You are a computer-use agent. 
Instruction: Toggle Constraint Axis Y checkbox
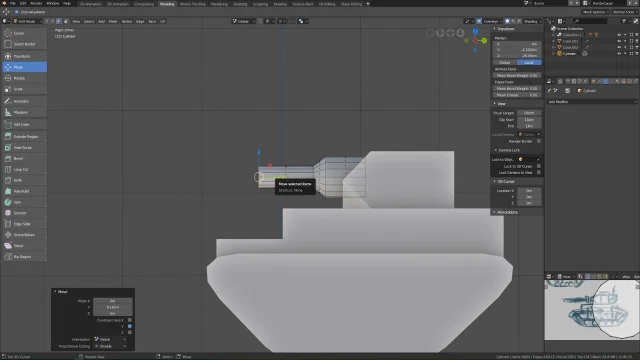[x=130, y=326]
